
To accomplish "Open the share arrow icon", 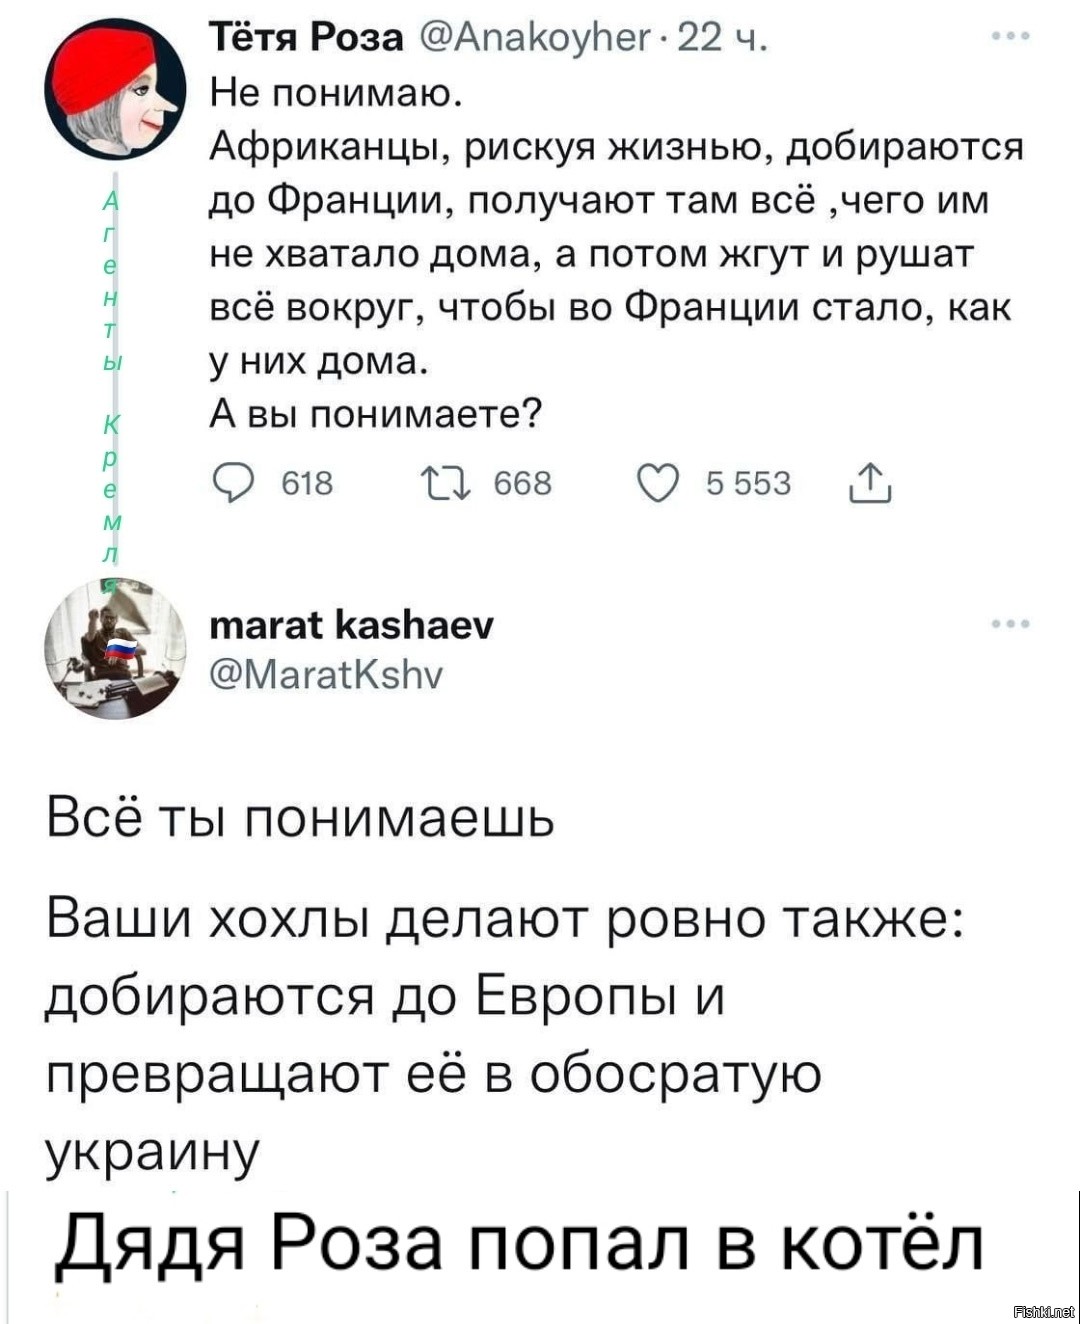I will tap(869, 482).
